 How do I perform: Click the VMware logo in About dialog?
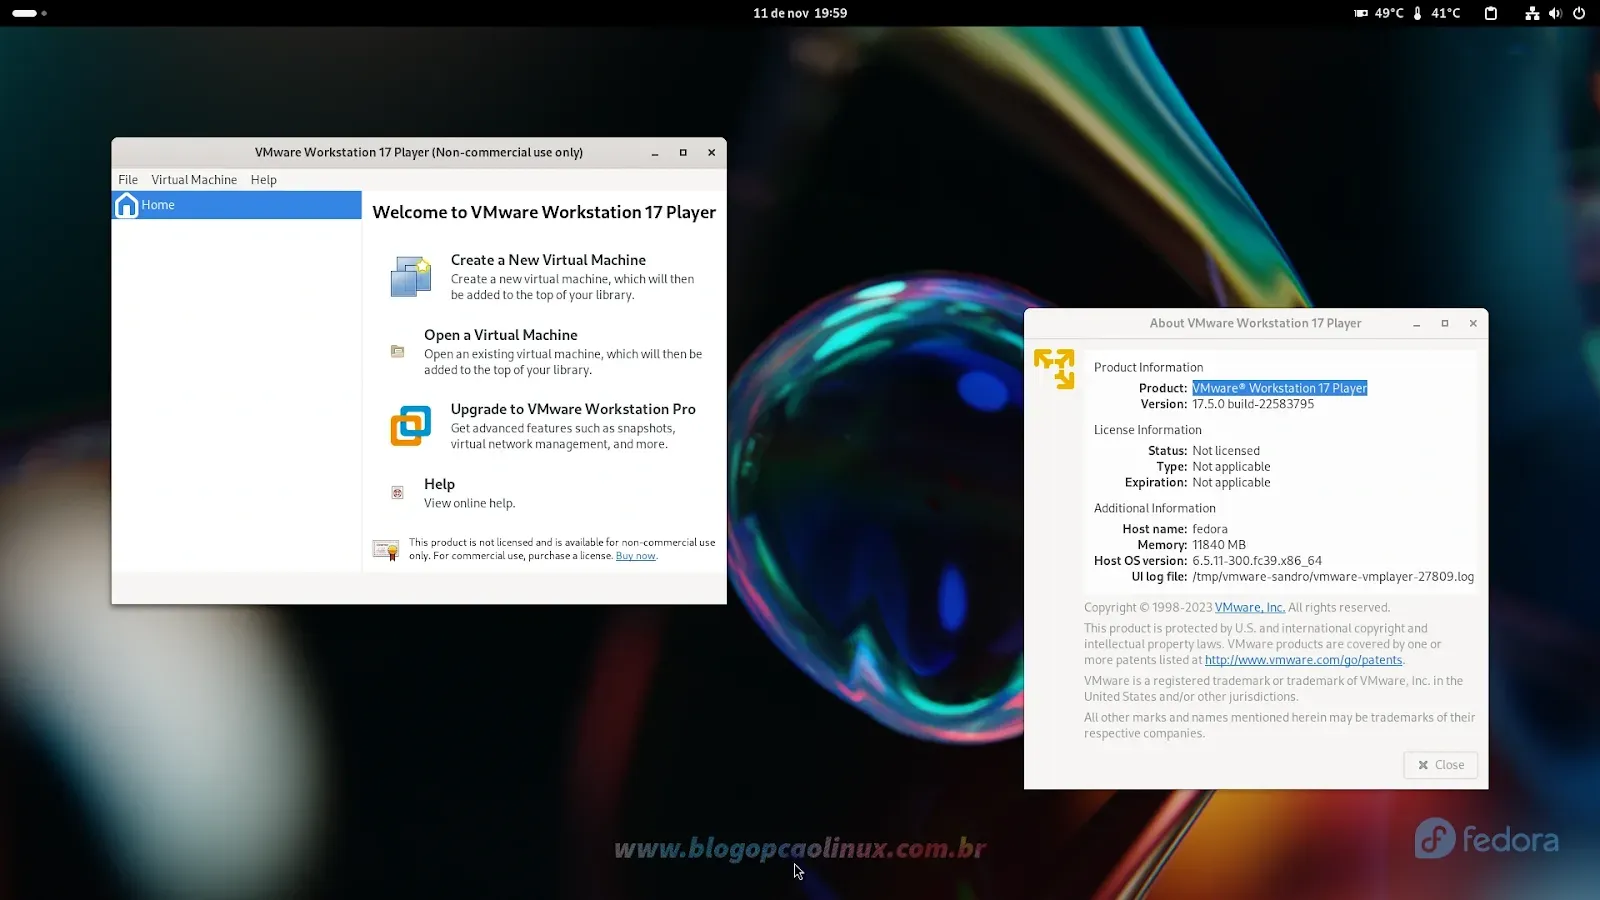[x=1054, y=369]
